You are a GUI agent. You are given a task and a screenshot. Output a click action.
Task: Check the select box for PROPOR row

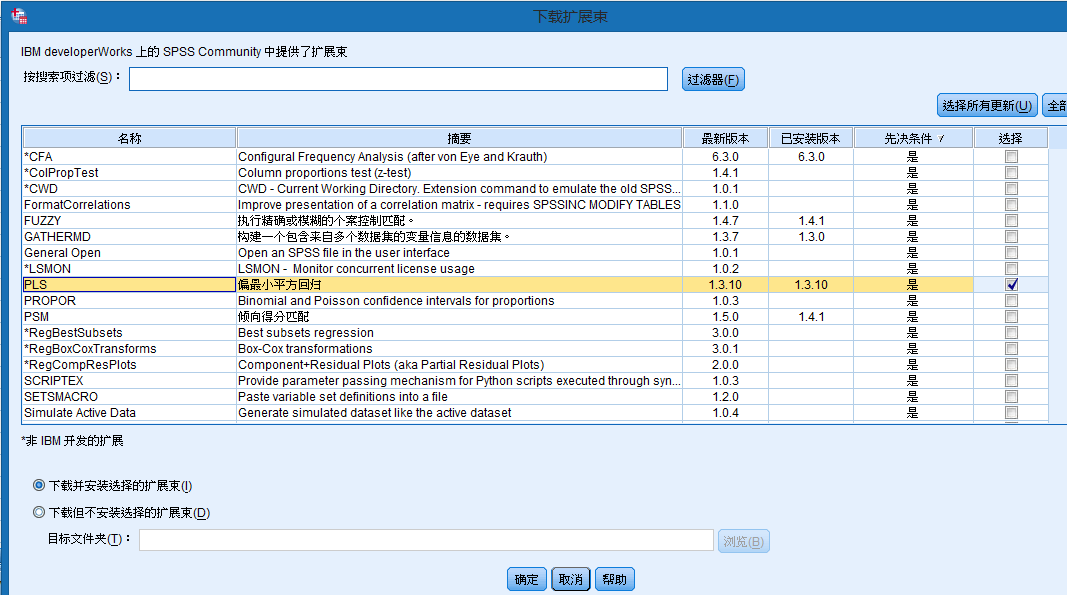[1011, 301]
